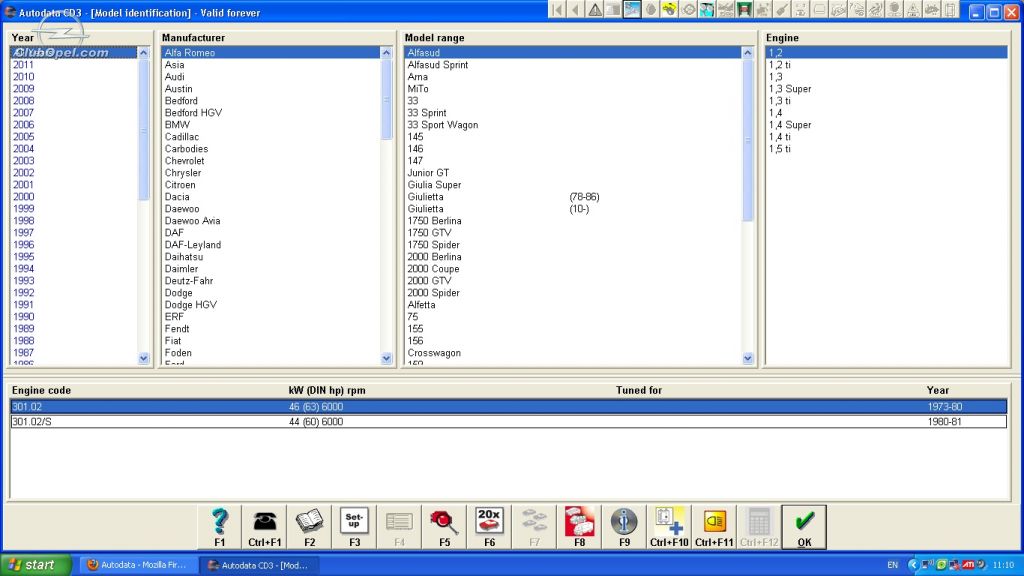The image size is (1024, 576).
Task: Open the Windows start button
Action: coord(36,565)
